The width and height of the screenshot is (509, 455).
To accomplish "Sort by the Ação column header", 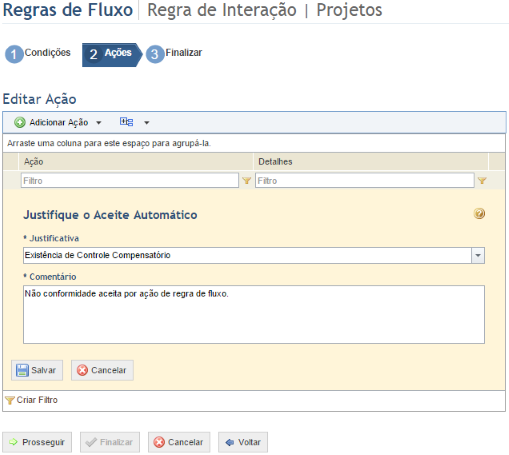I will [x=136, y=162].
